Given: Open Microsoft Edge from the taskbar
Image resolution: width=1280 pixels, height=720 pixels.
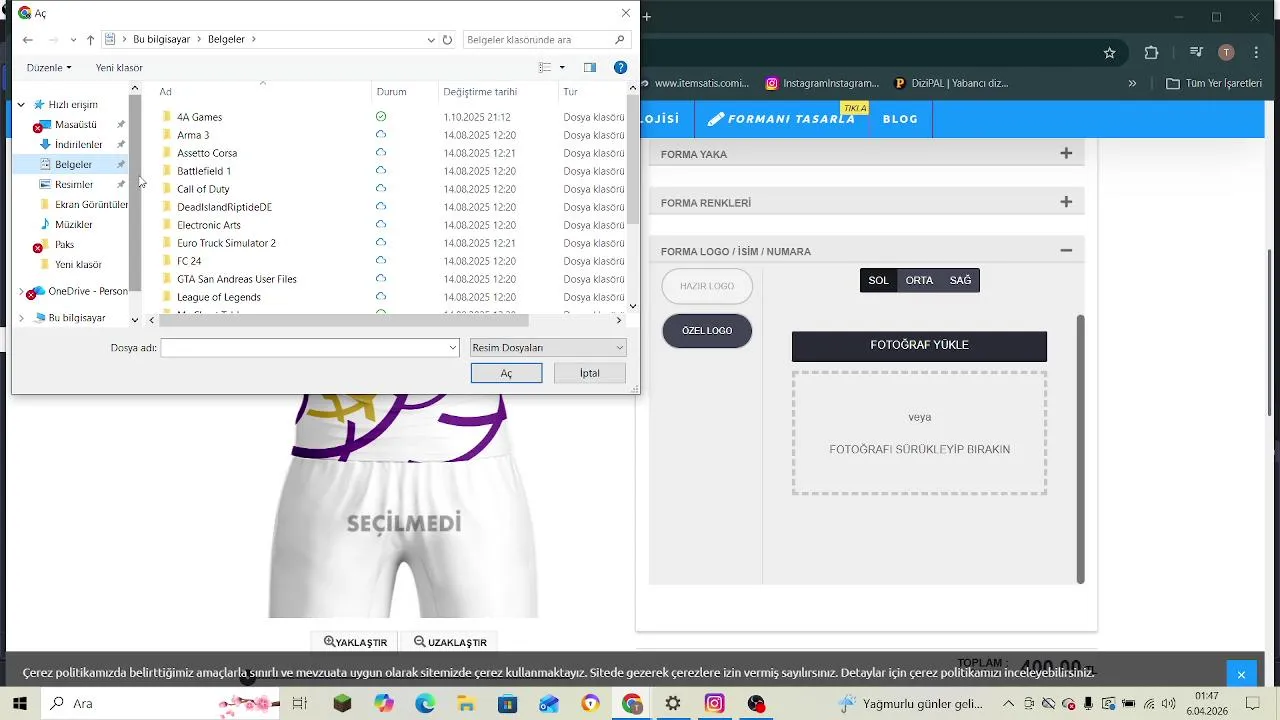Looking at the screenshot, I should tap(425, 704).
